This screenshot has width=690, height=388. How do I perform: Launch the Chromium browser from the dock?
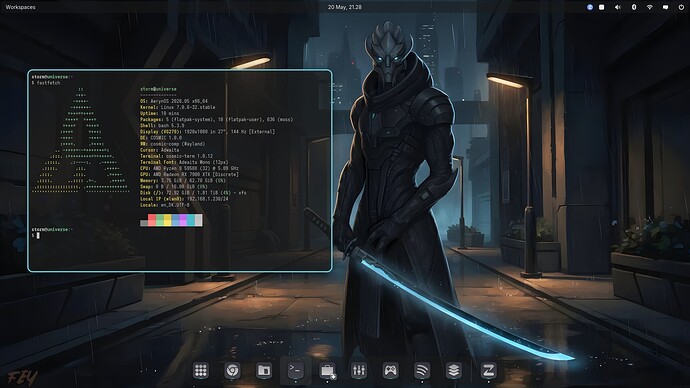click(232, 370)
